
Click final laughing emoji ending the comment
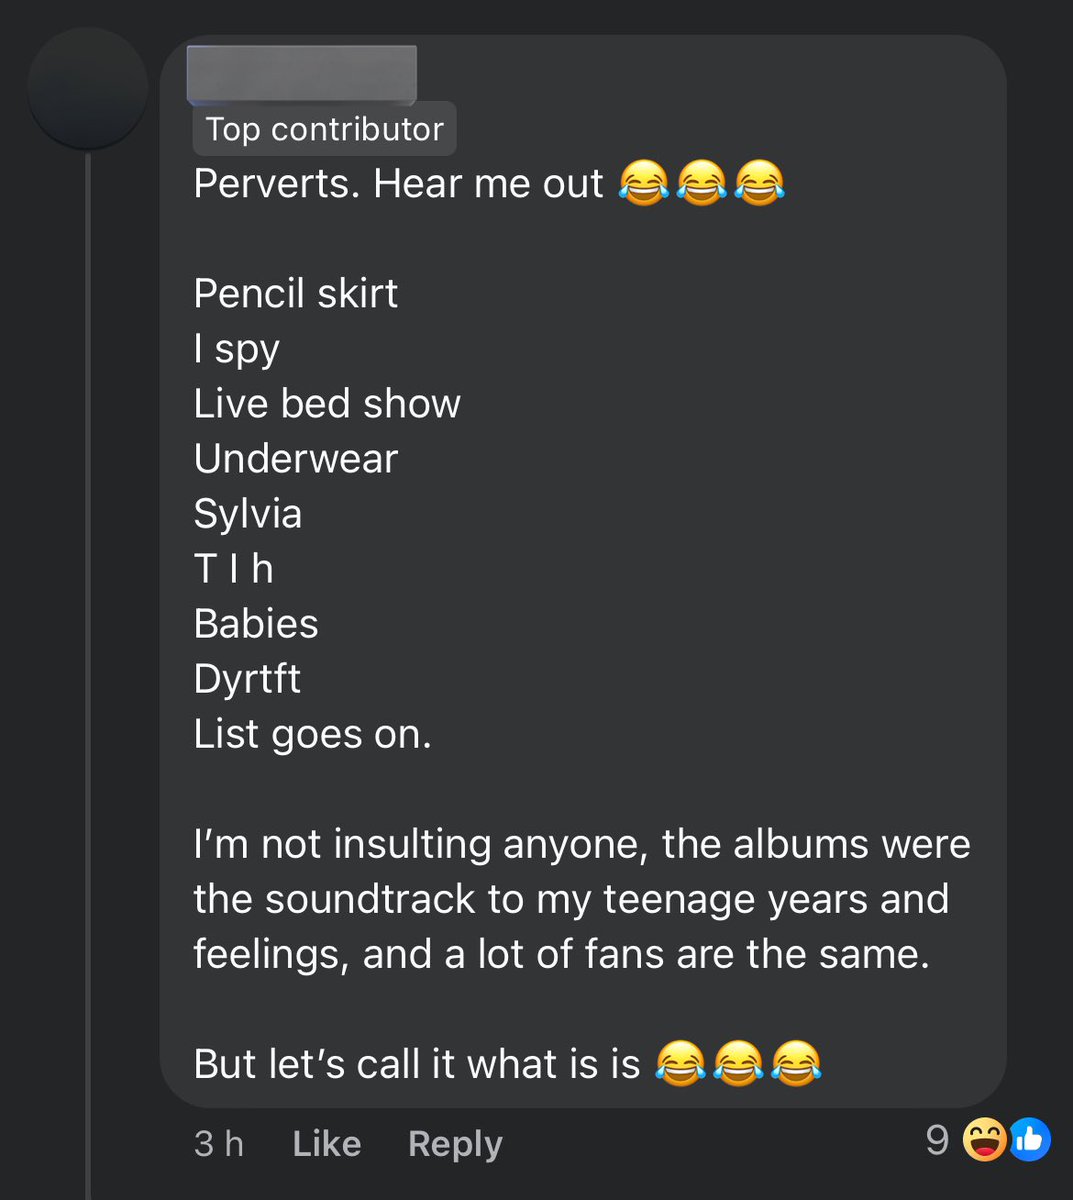(797, 1063)
